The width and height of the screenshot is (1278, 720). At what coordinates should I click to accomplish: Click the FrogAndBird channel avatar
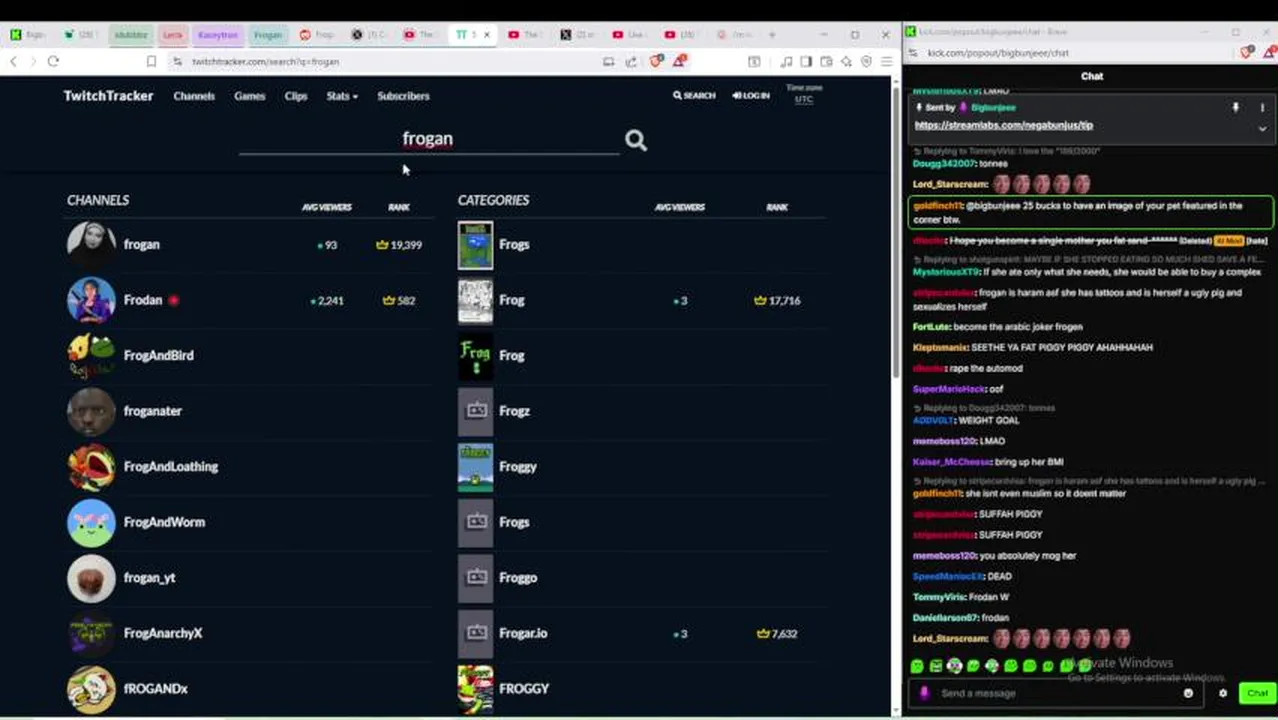point(91,355)
